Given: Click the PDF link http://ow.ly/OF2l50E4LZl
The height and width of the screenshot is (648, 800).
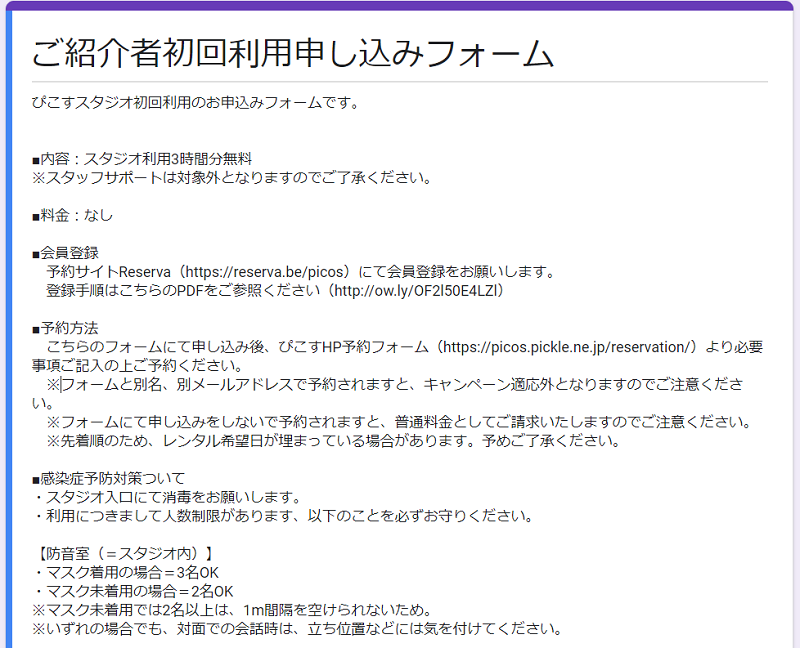Looking at the screenshot, I should click(415, 290).
